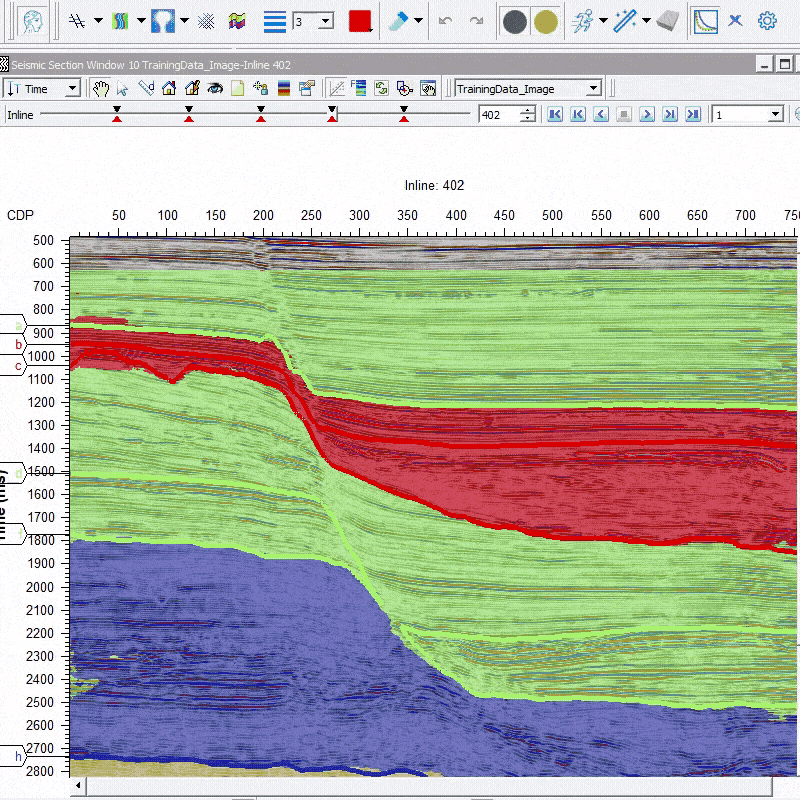Open the color bar icon
The width and height of the screenshot is (800, 800).
284,89
